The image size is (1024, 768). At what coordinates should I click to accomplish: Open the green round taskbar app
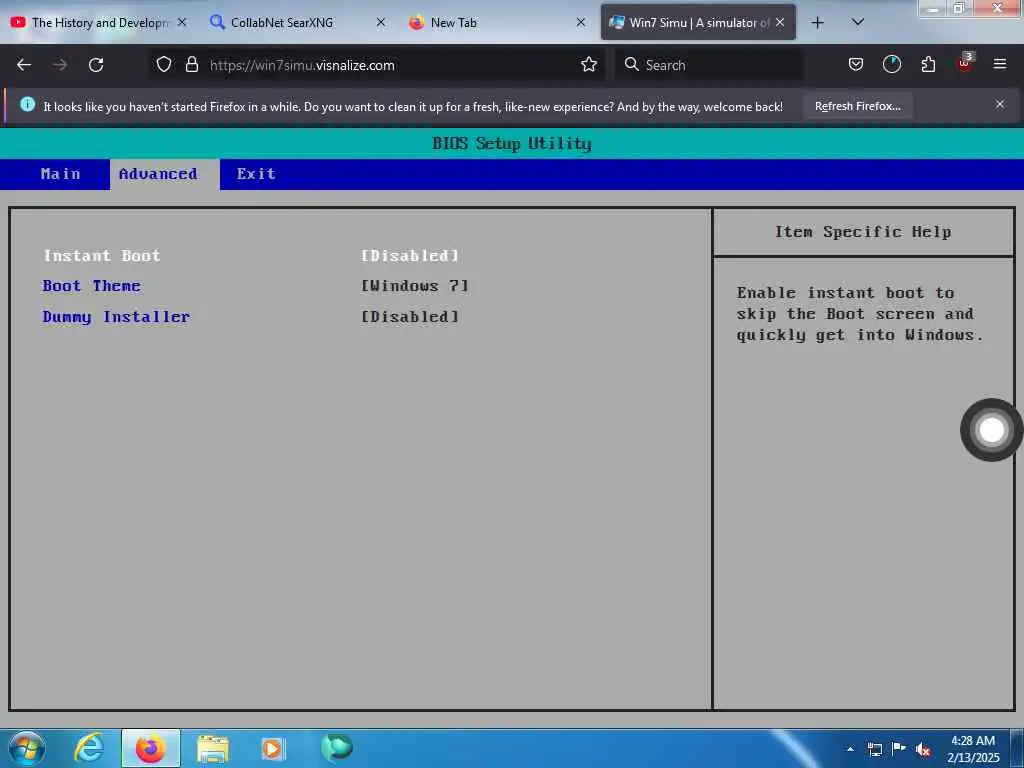[x=337, y=747]
